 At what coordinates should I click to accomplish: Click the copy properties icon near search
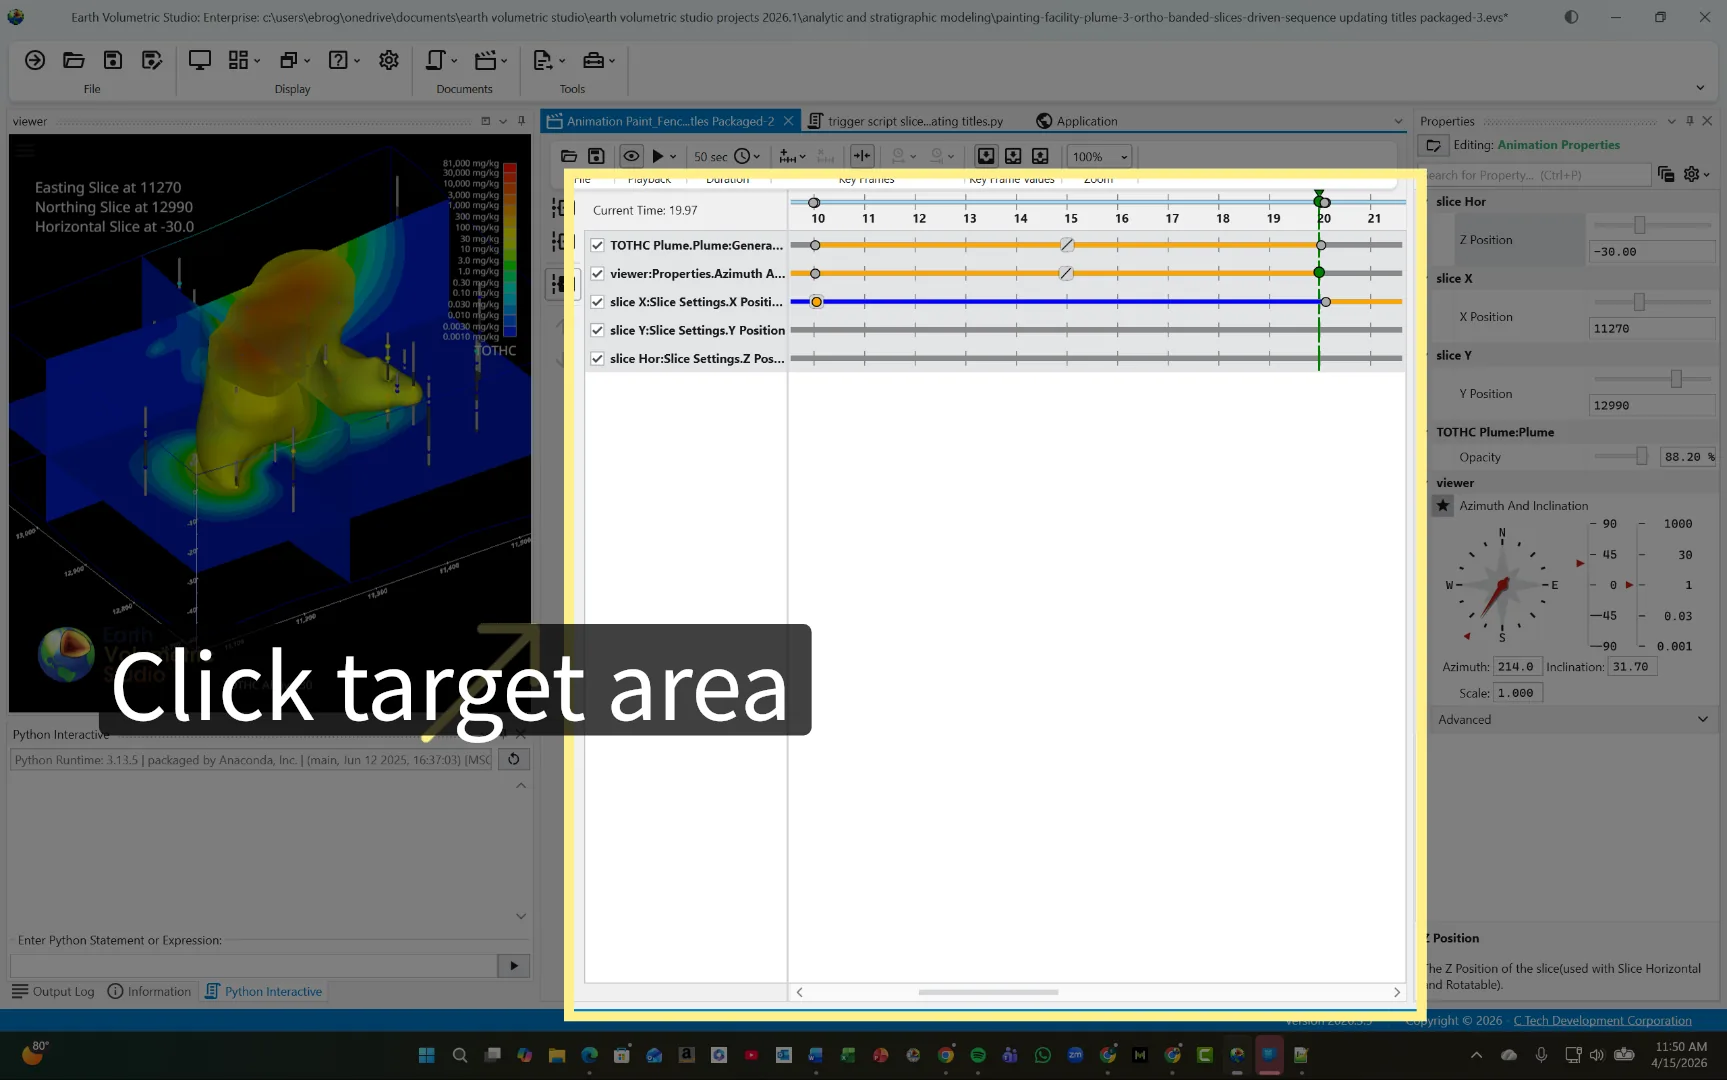[x=1666, y=174]
